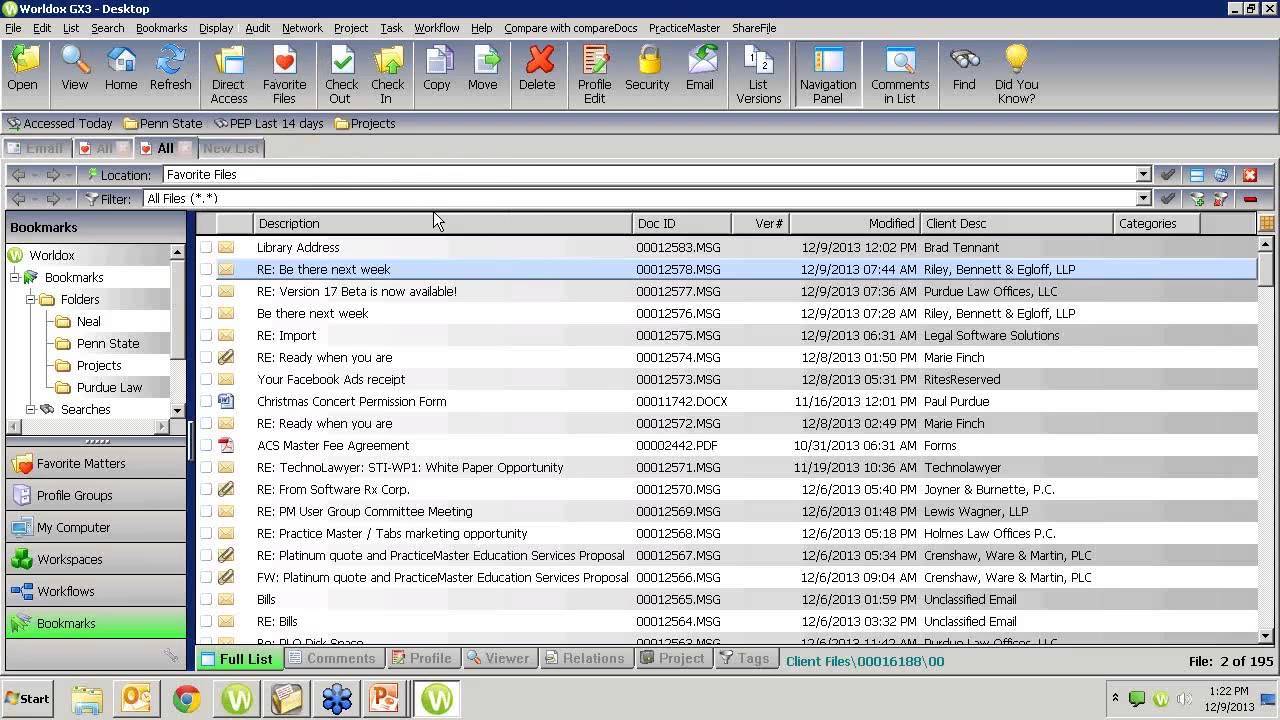Open the Workflow menu
Viewport: 1280px width, 720px height.
[x=436, y=28]
